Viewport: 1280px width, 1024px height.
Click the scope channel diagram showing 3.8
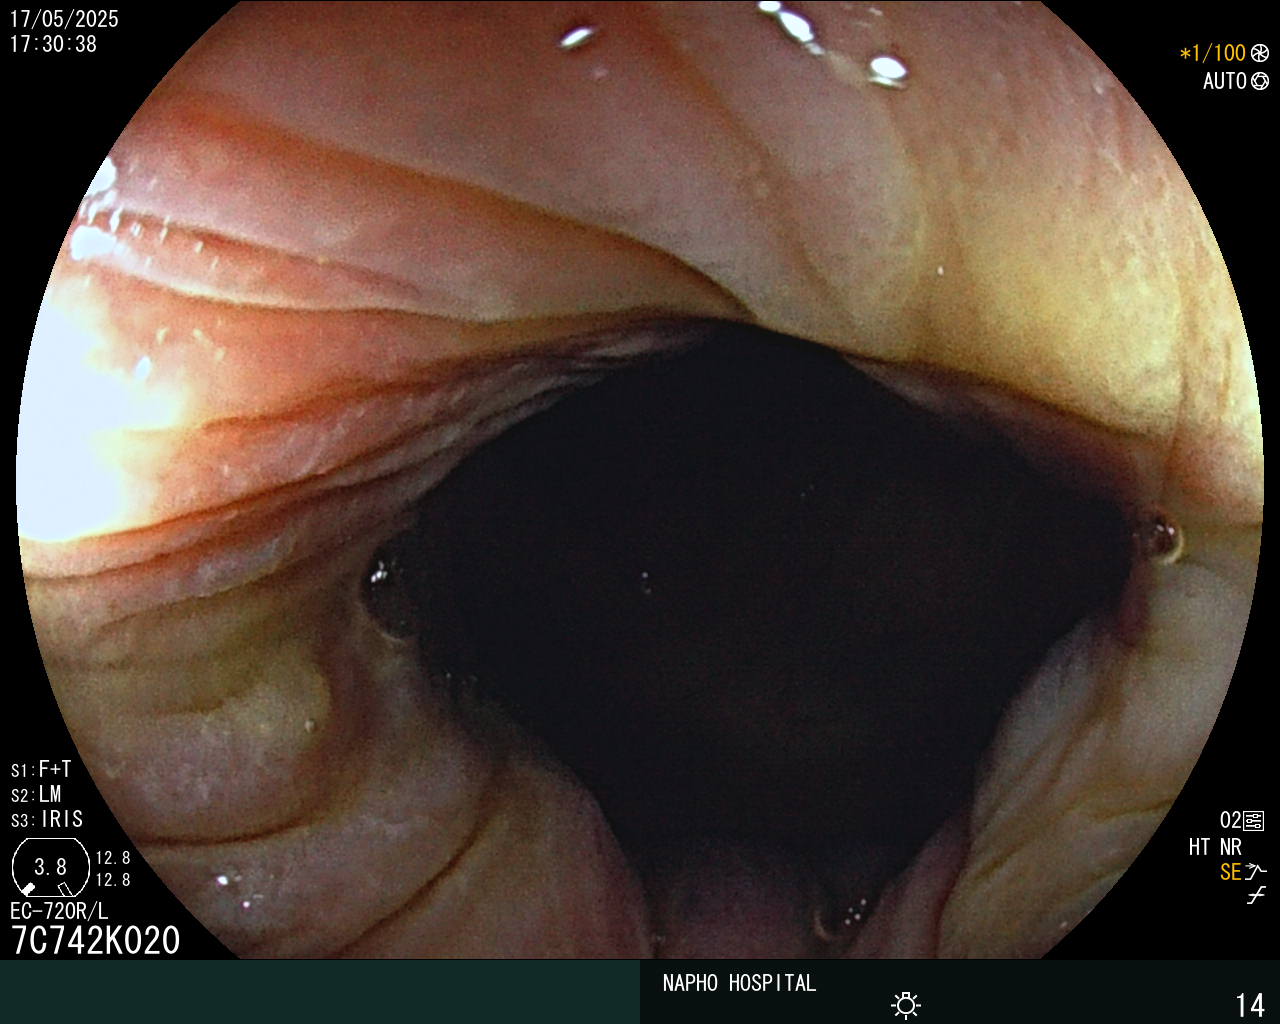pos(50,867)
